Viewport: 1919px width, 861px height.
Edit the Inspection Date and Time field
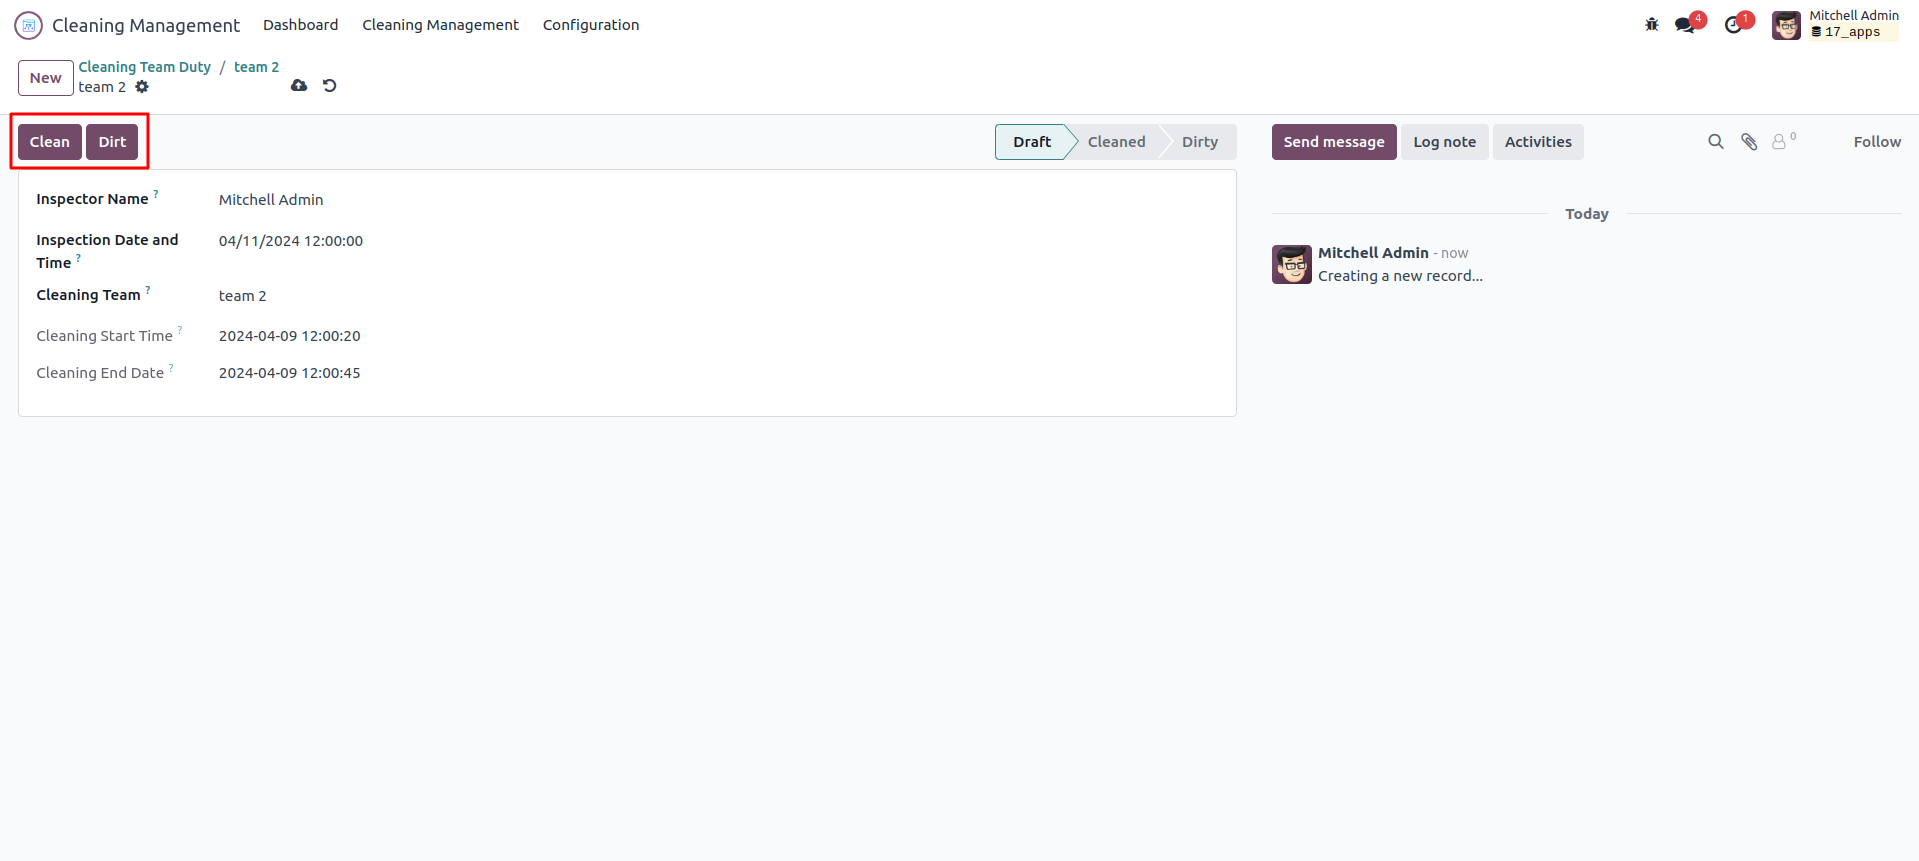(x=291, y=241)
